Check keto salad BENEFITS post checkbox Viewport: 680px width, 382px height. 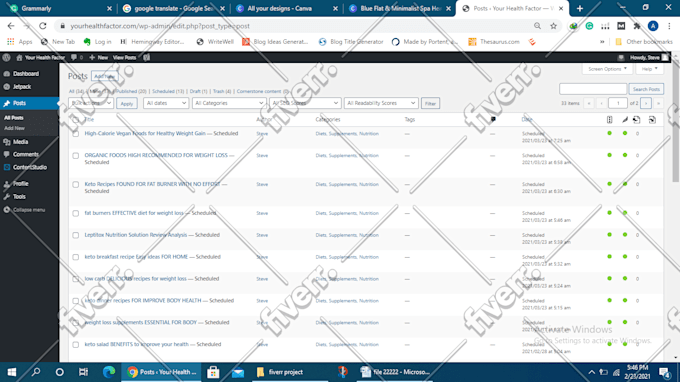76,345
